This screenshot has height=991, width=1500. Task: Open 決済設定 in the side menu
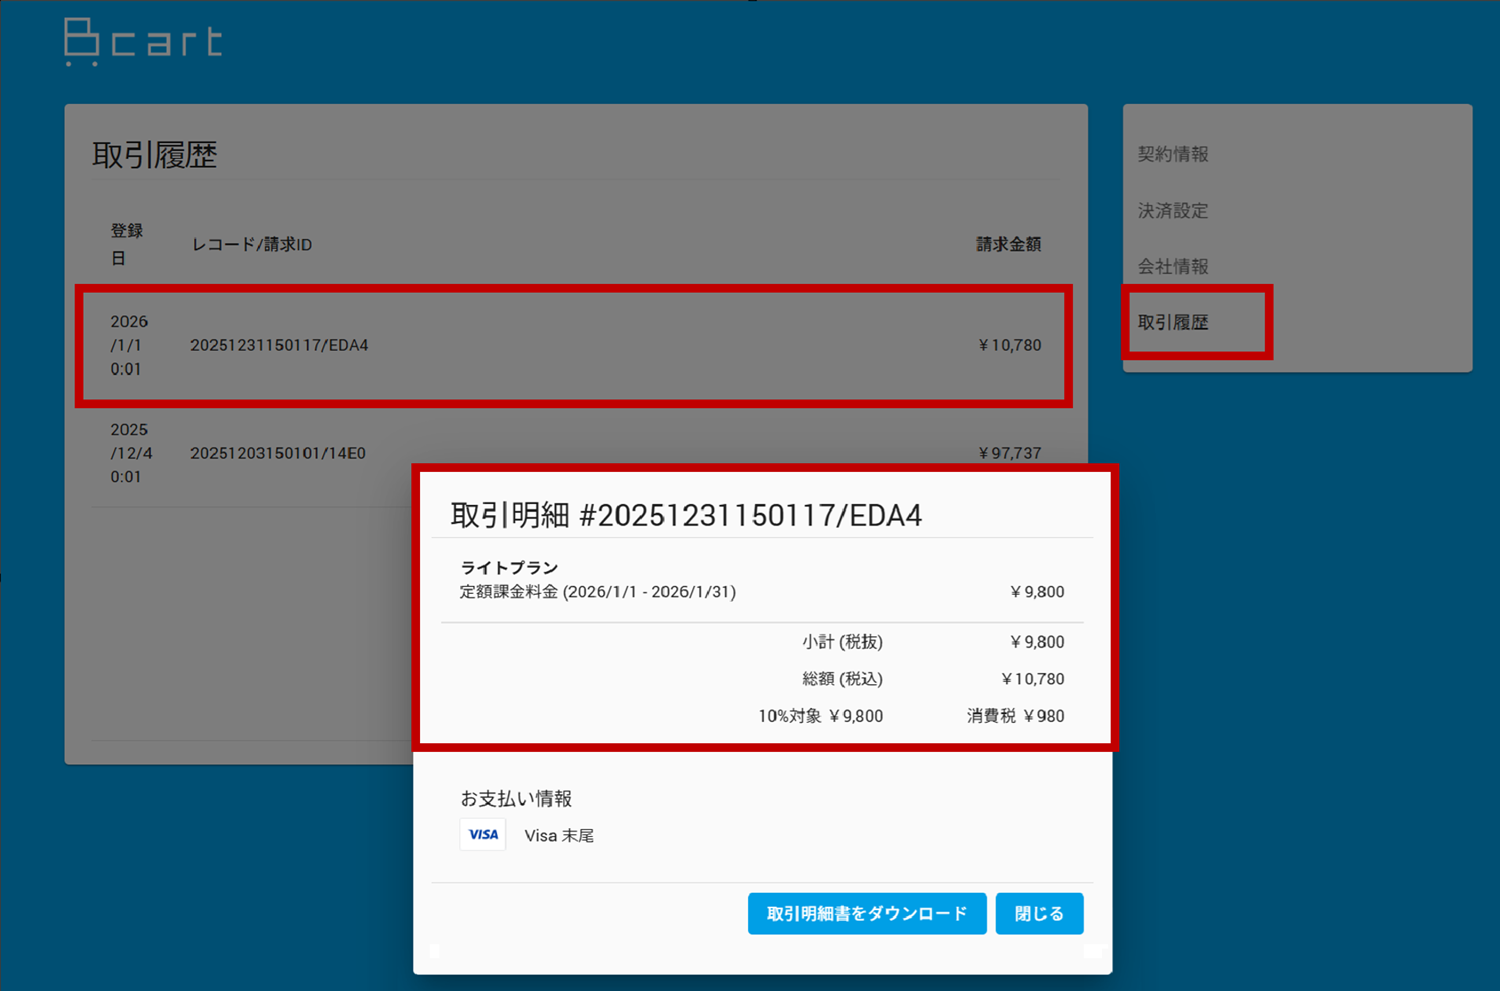coord(1173,211)
